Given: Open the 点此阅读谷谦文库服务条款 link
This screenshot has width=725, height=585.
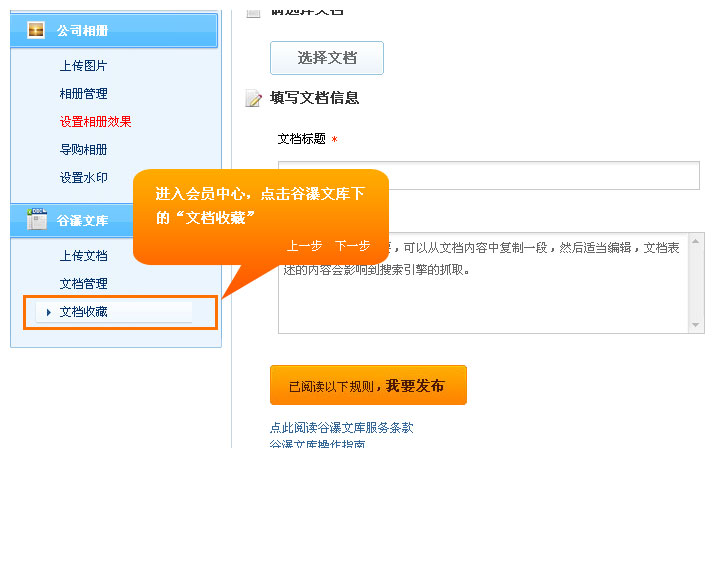Looking at the screenshot, I should [x=341, y=427].
